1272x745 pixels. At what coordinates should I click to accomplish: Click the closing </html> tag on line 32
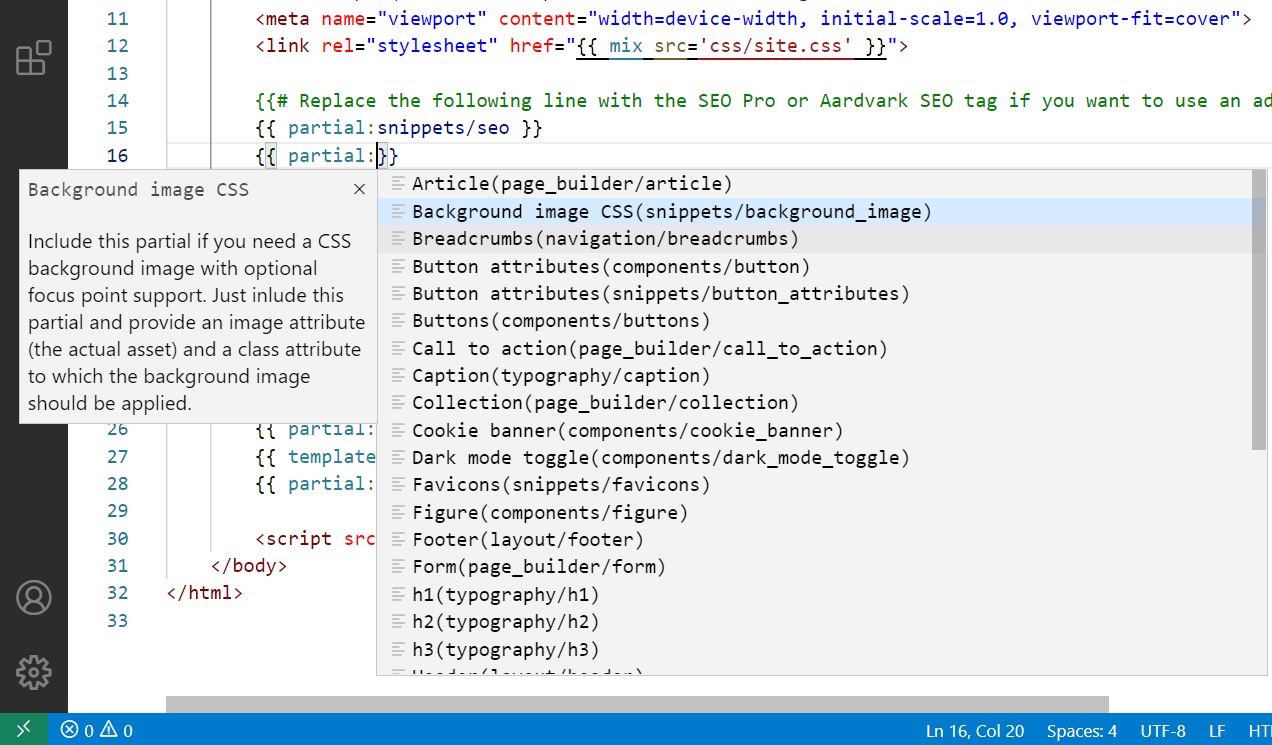point(205,593)
